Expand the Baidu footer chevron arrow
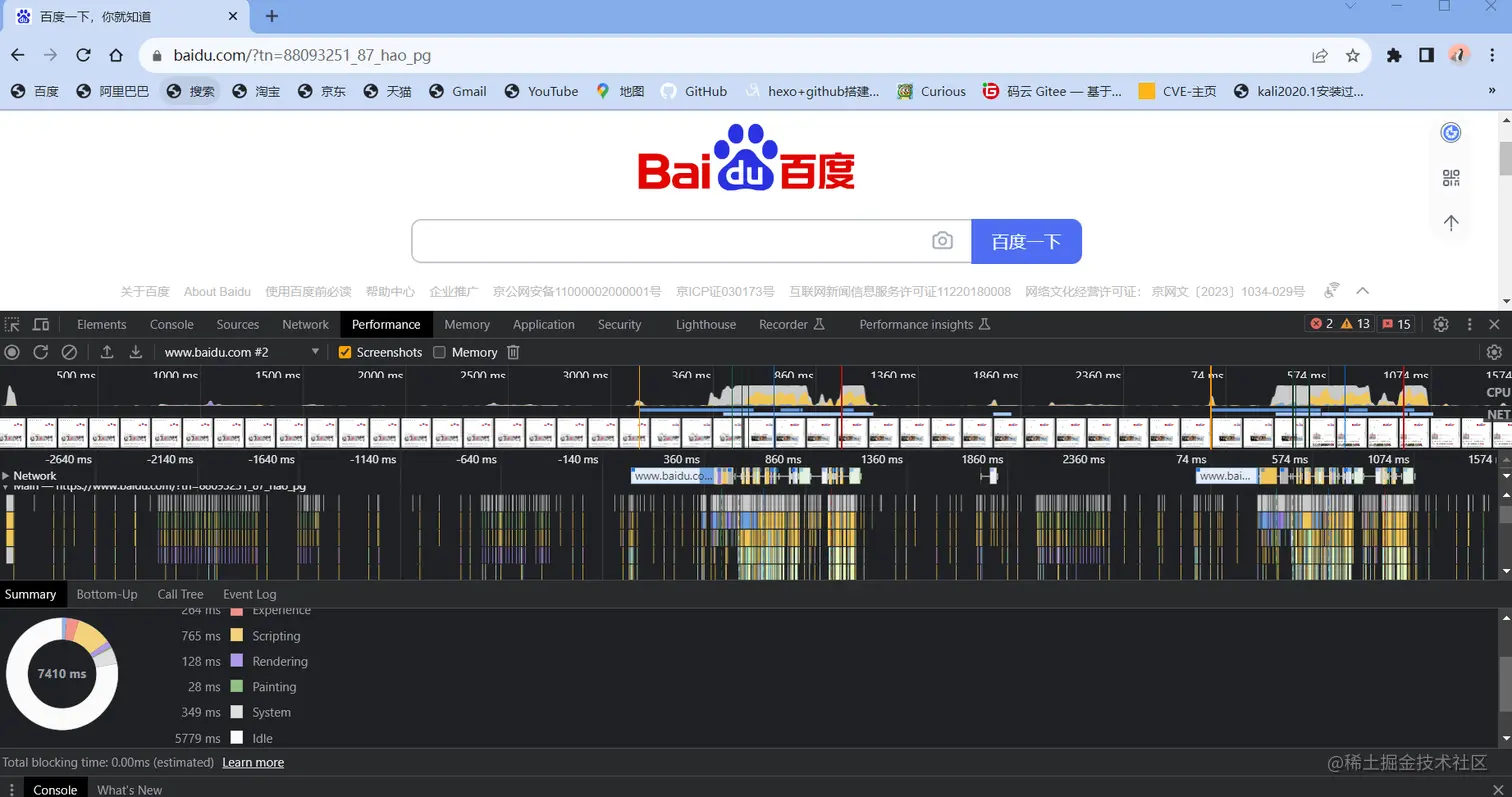 click(1362, 291)
